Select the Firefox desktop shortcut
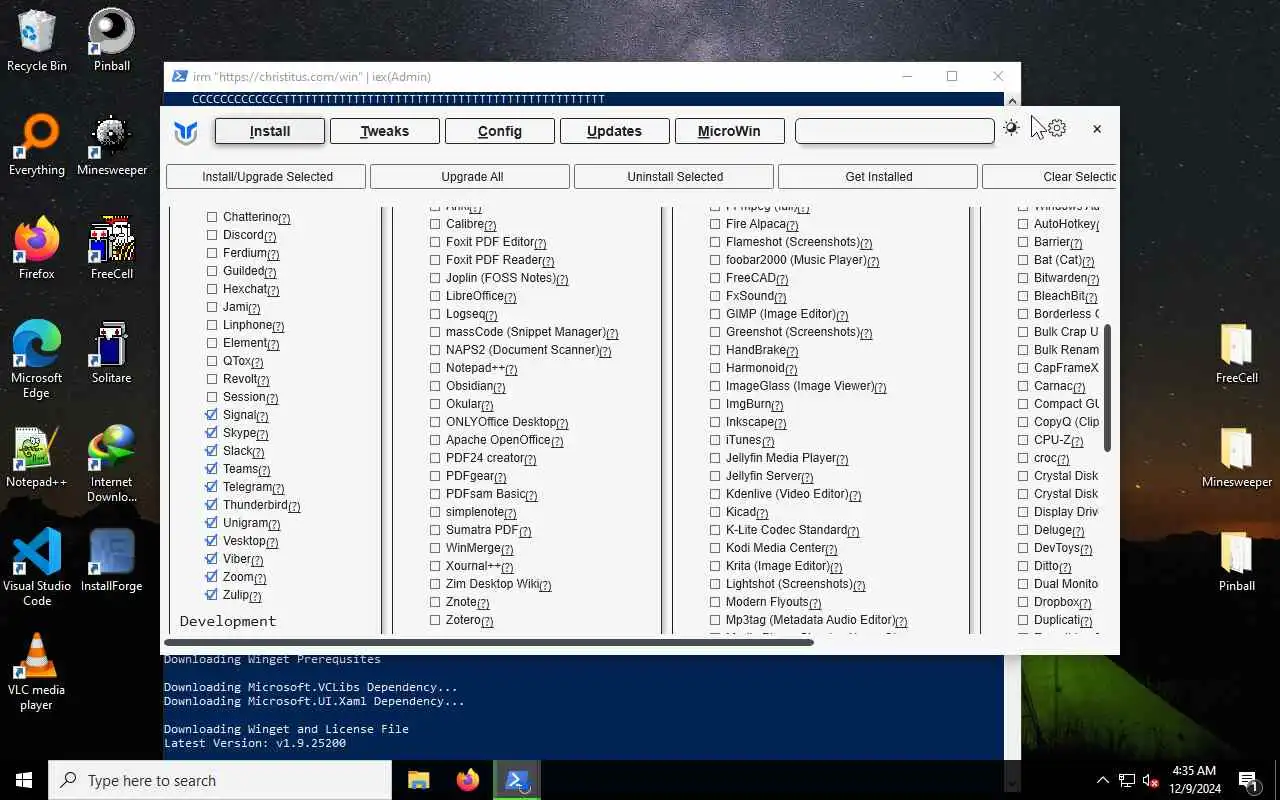Viewport: 1280px width, 800px height. pyautogui.click(x=37, y=248)
